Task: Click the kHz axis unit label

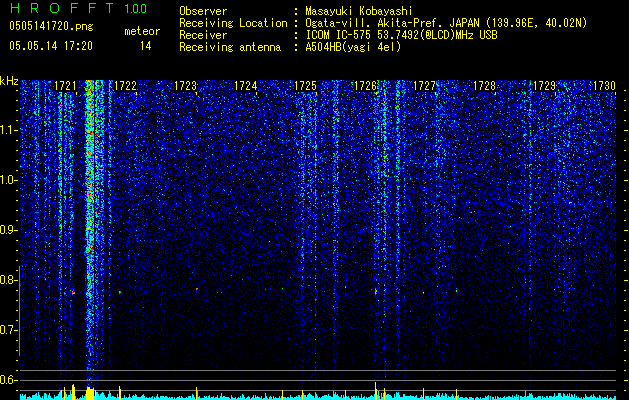Action: pyautogui.click(x=9, y=81)
